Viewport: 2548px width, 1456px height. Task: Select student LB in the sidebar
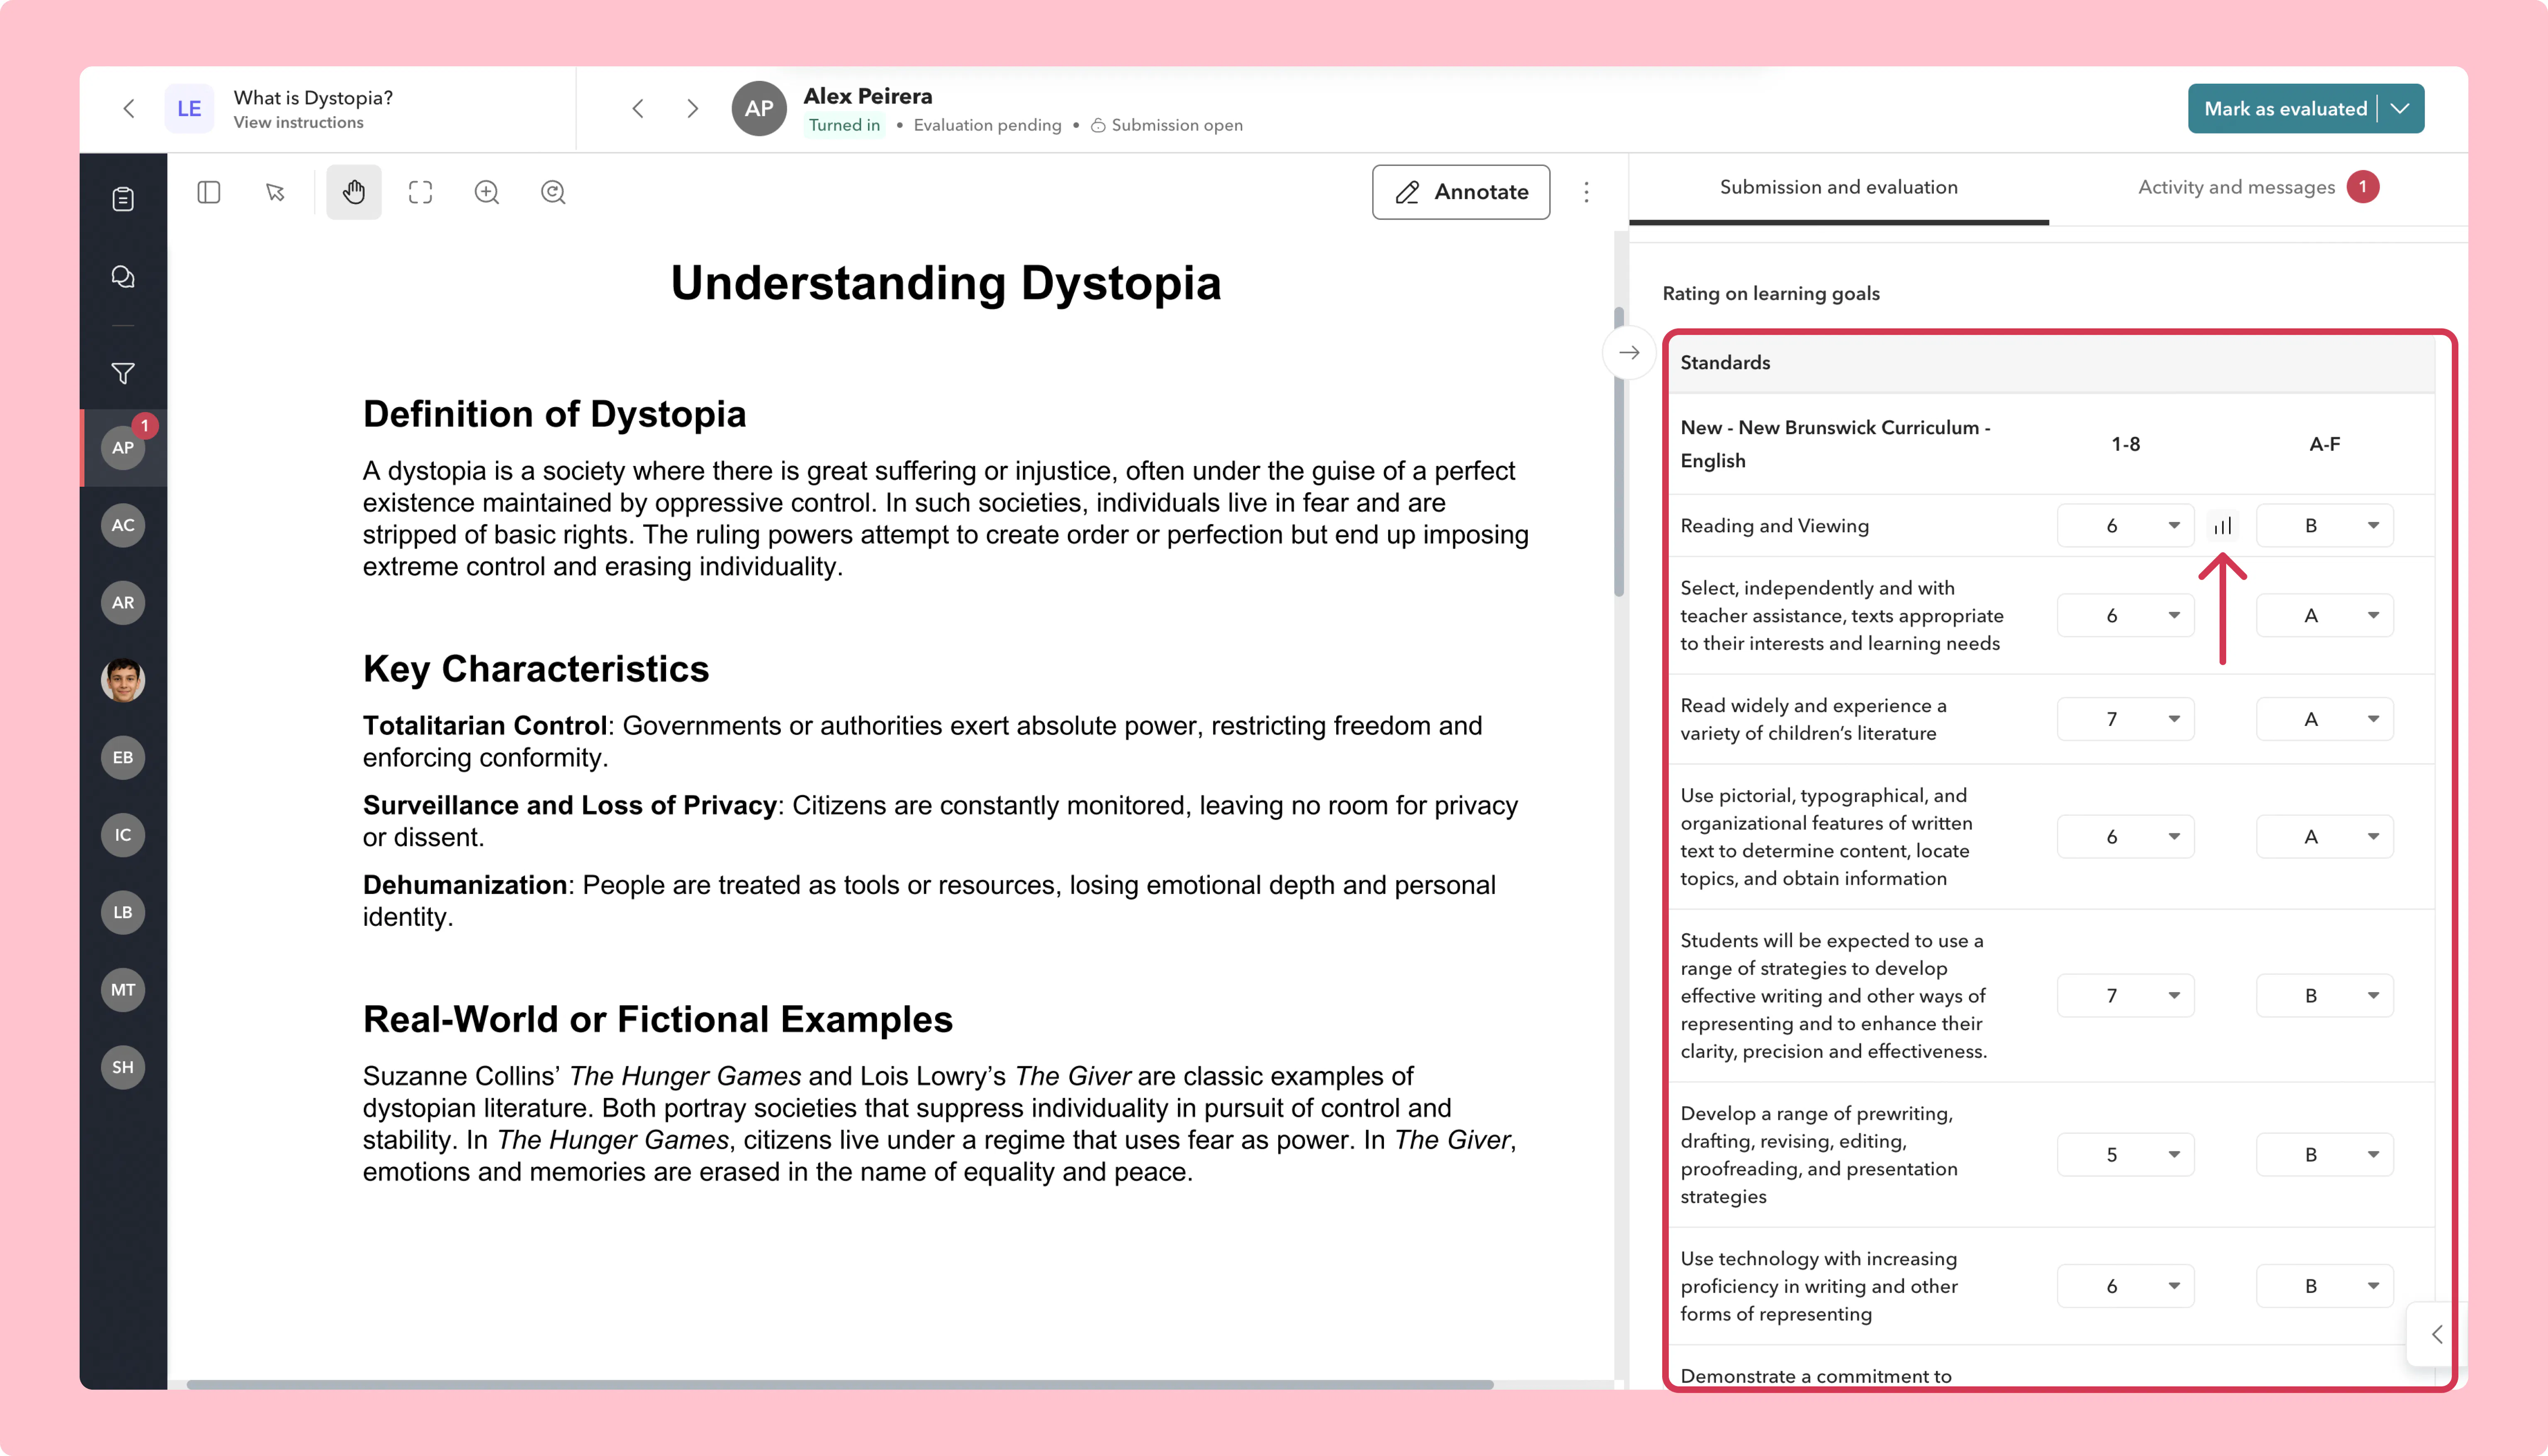pyautogui.click(x=123, y=912)
